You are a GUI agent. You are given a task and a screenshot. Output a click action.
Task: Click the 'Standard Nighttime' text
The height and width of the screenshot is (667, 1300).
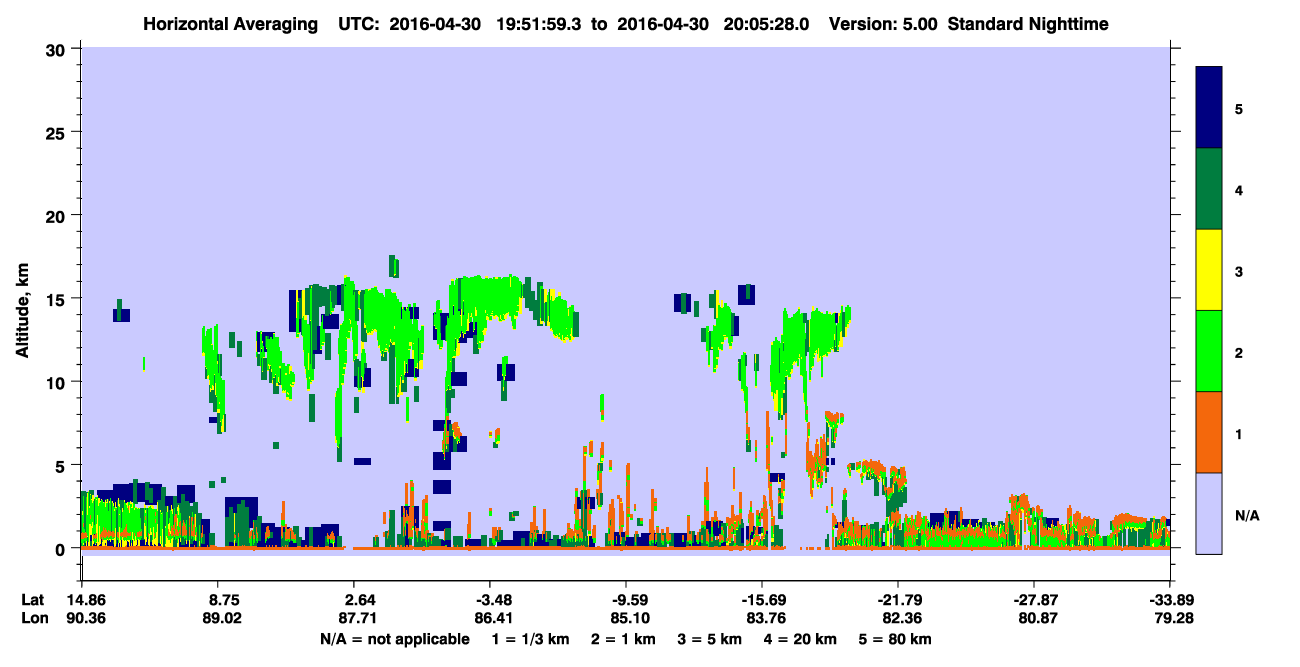tap(1028, 23)
